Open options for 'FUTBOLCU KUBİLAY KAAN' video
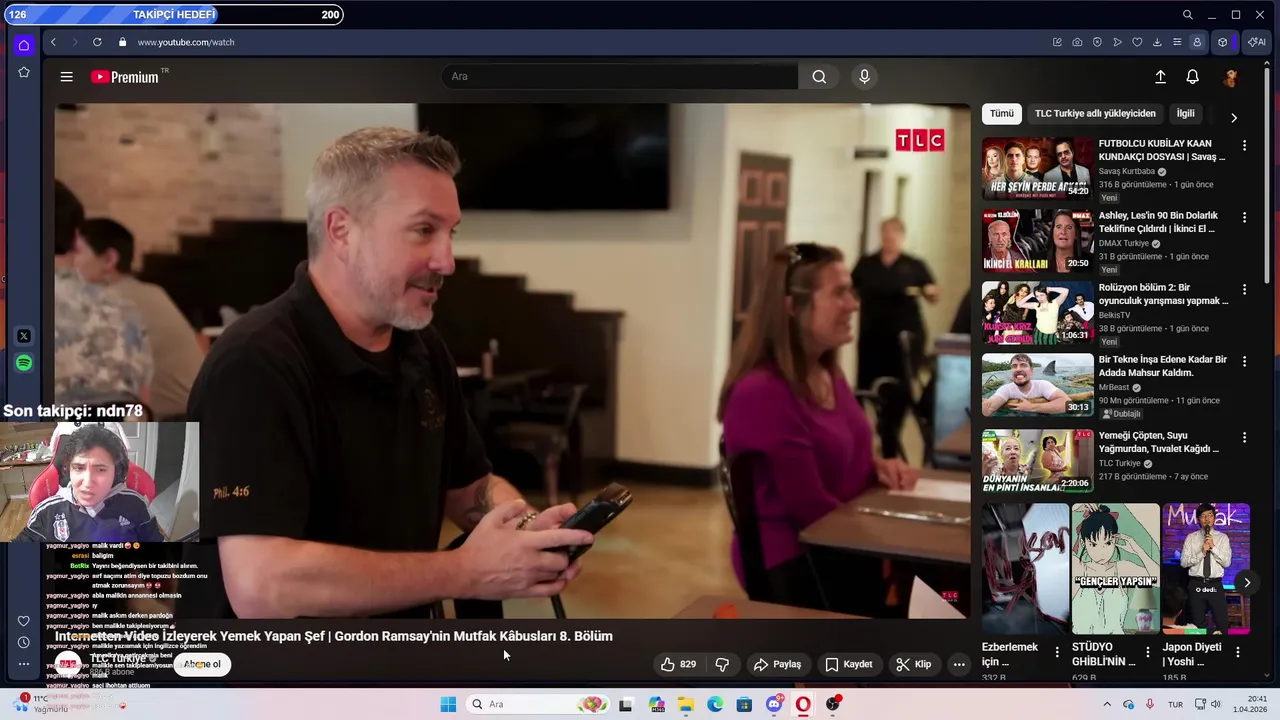 (x=1244, y=146)
